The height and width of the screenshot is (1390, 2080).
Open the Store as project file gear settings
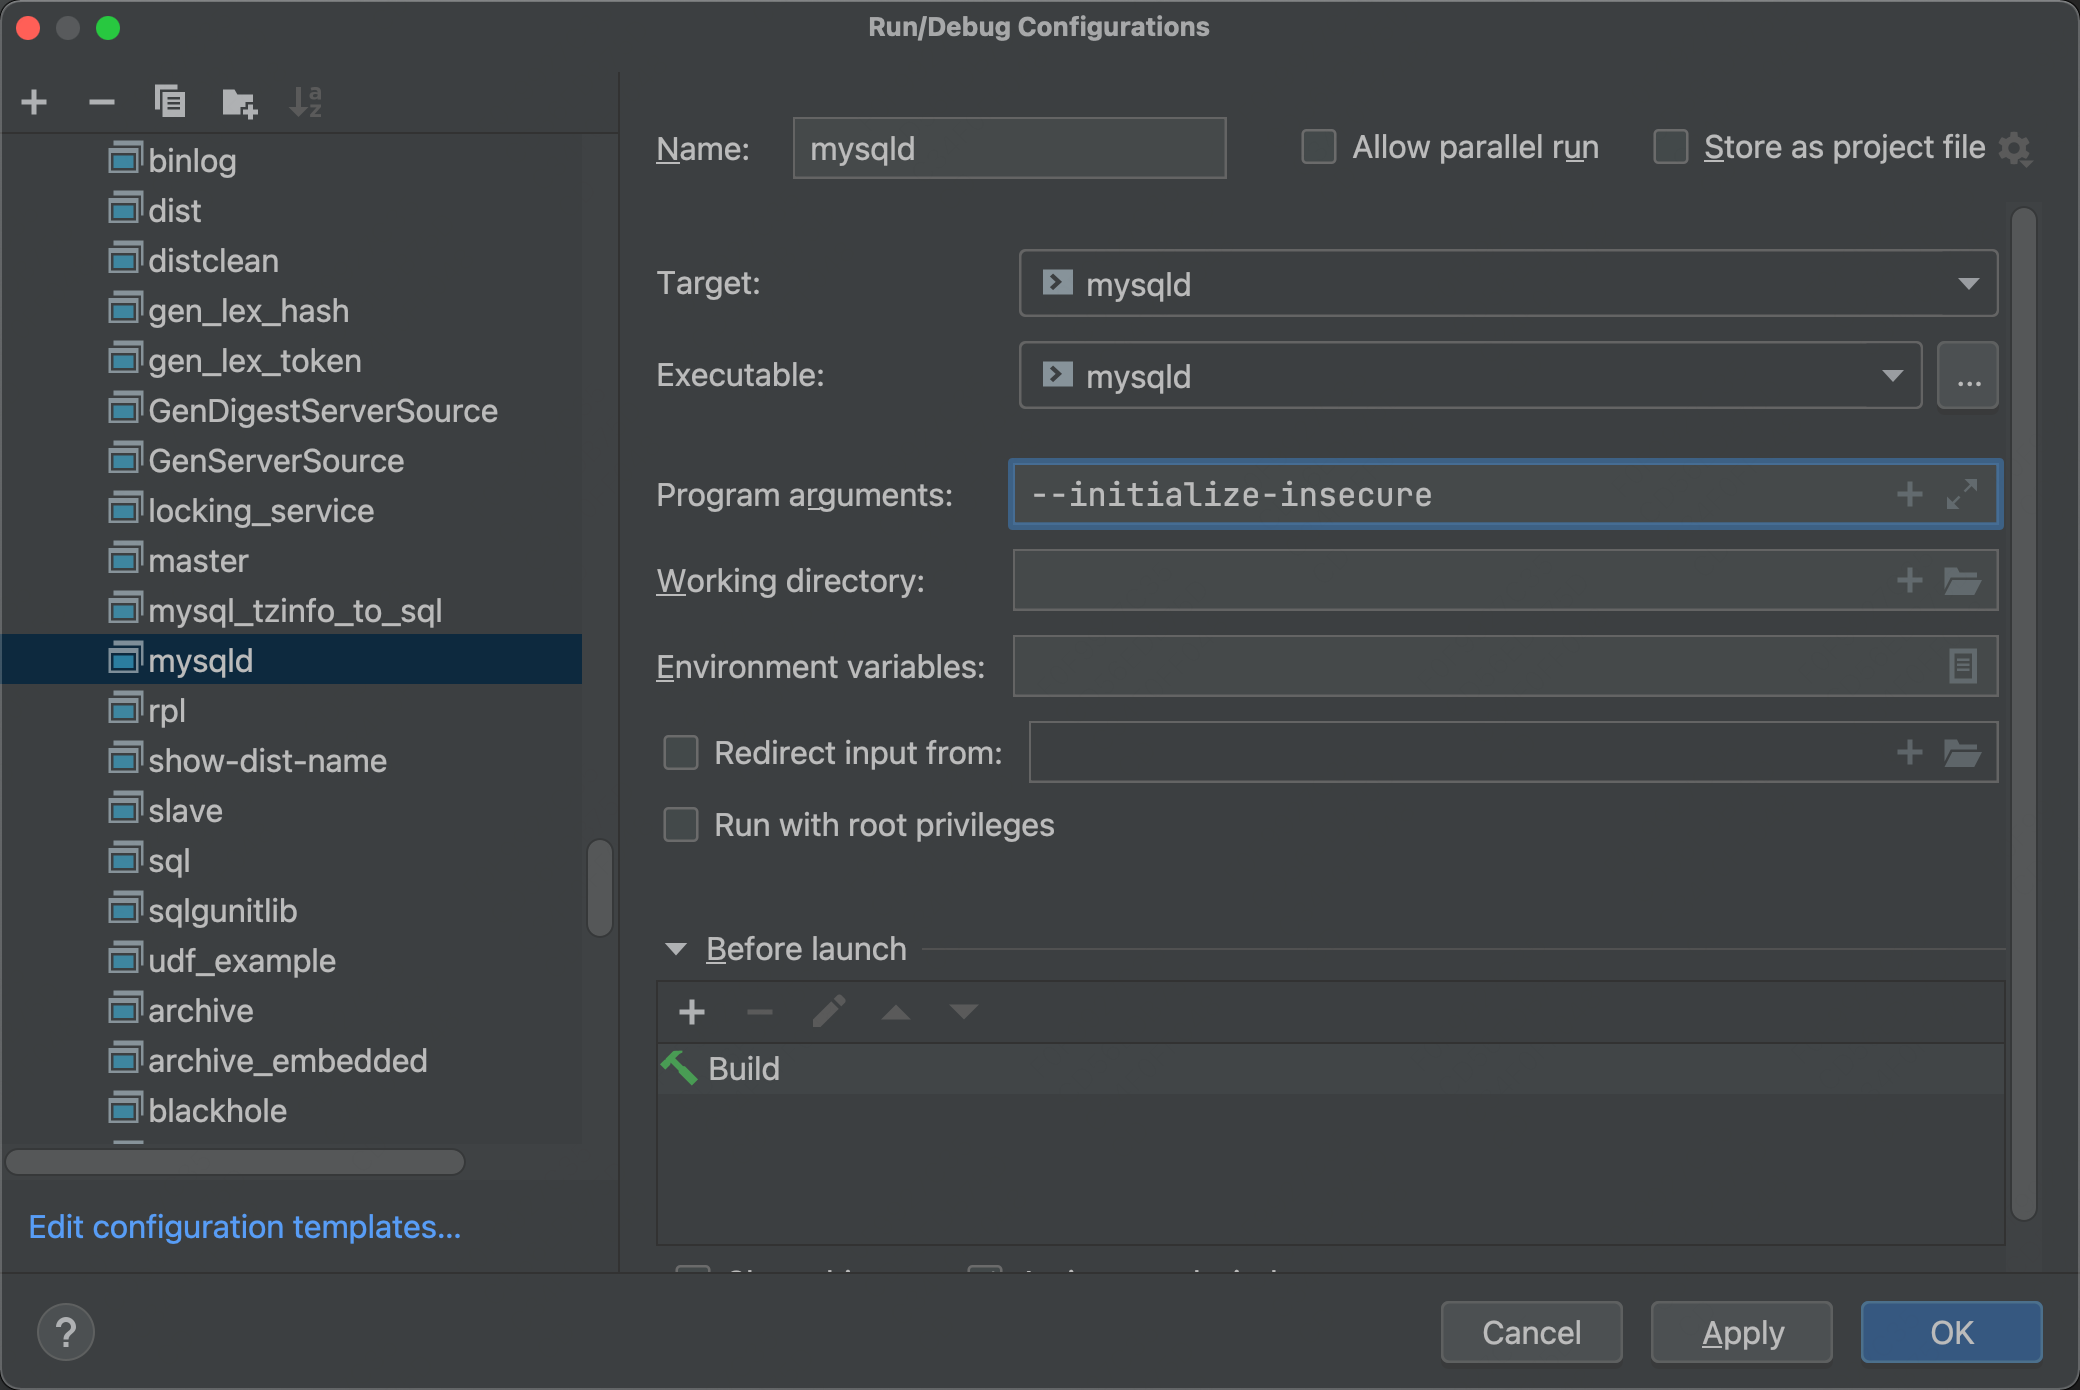(2015, 149)
